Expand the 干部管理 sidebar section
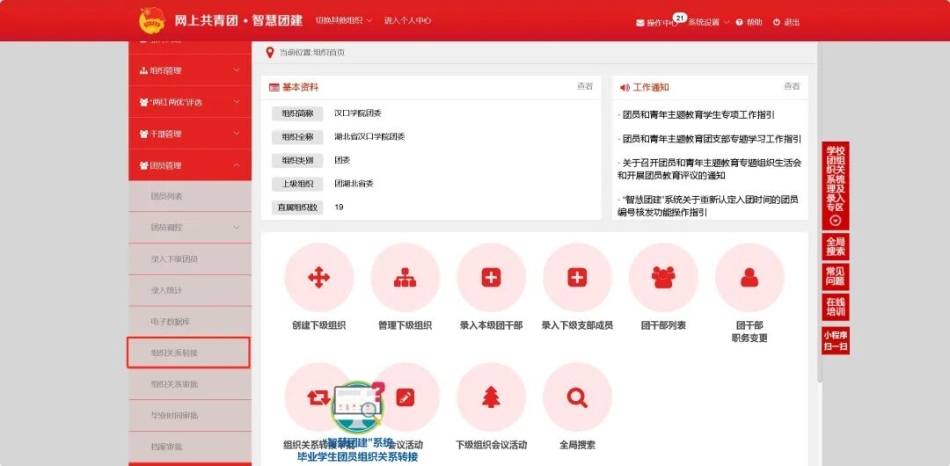 (x=189, y=134)
